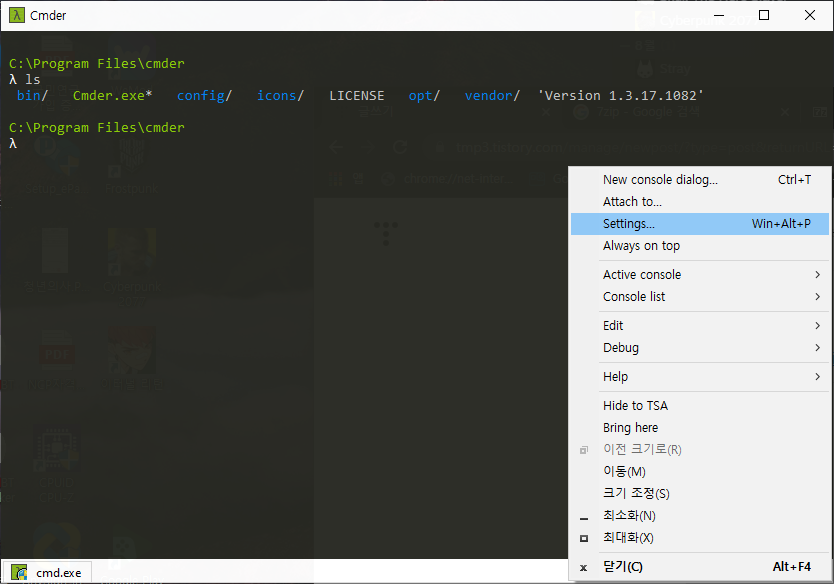Viewport: 834px width, 584px height.
Task: Expand the Active console submenu
Action: [699, 274]
